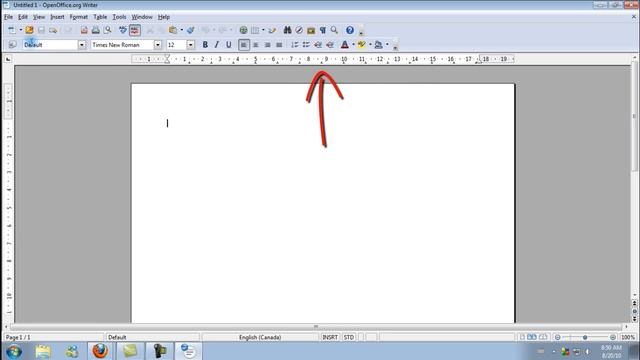Click the Windows Start orb

click(14, 351)
